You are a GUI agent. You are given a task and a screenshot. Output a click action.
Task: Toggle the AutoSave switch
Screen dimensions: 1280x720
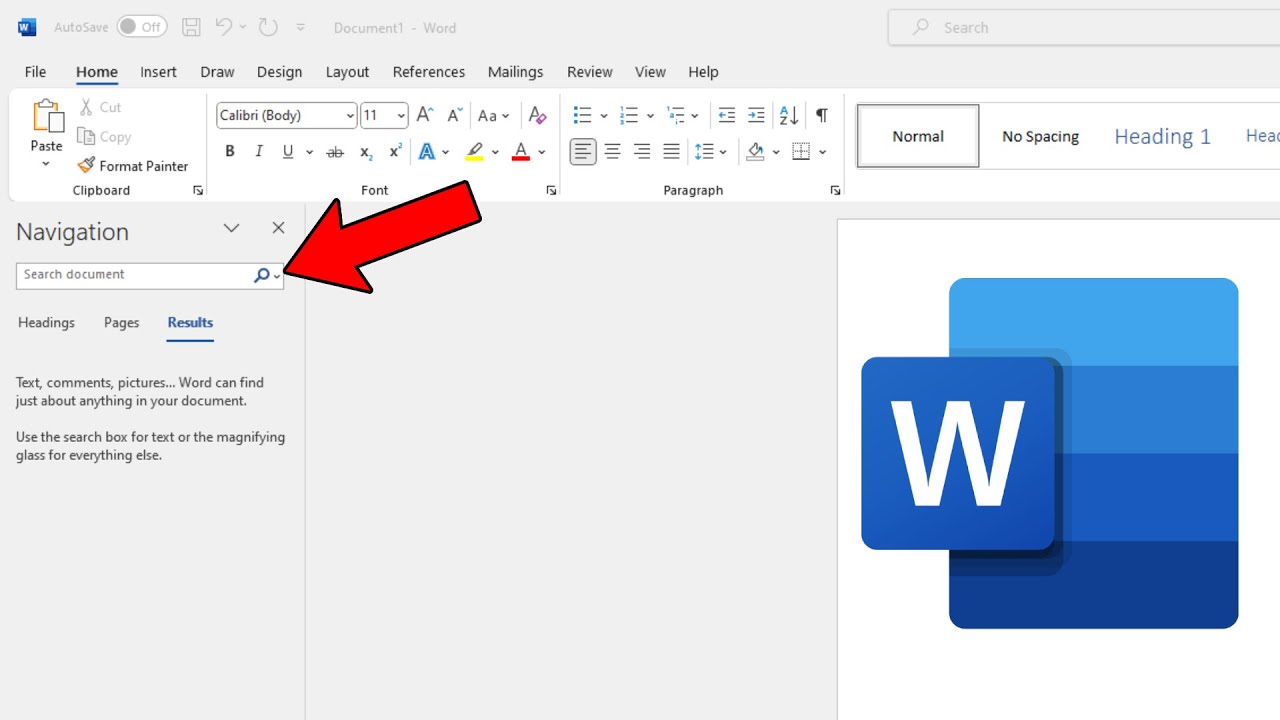click(141, 28)
